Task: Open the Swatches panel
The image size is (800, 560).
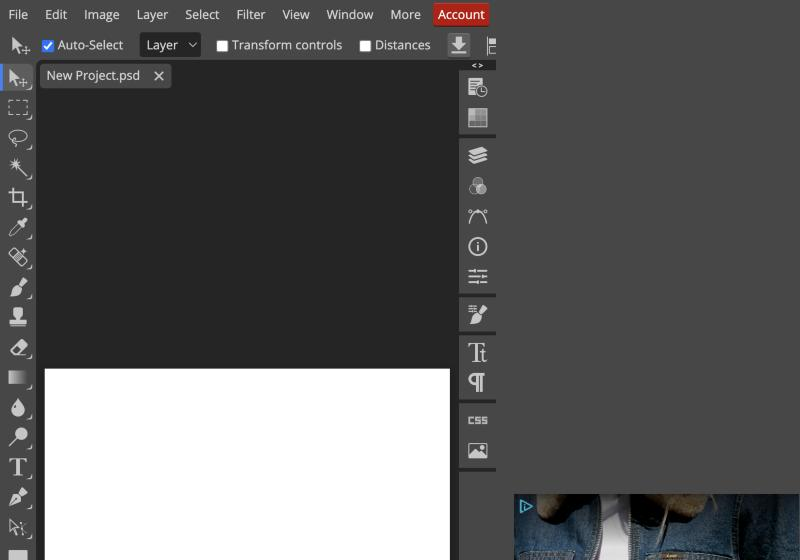Action: [x=478, y=118]
